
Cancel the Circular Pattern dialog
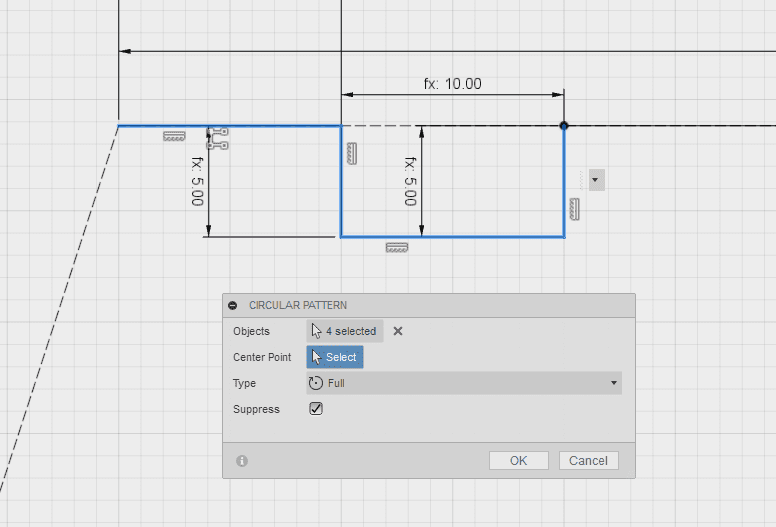coord(588,461)
